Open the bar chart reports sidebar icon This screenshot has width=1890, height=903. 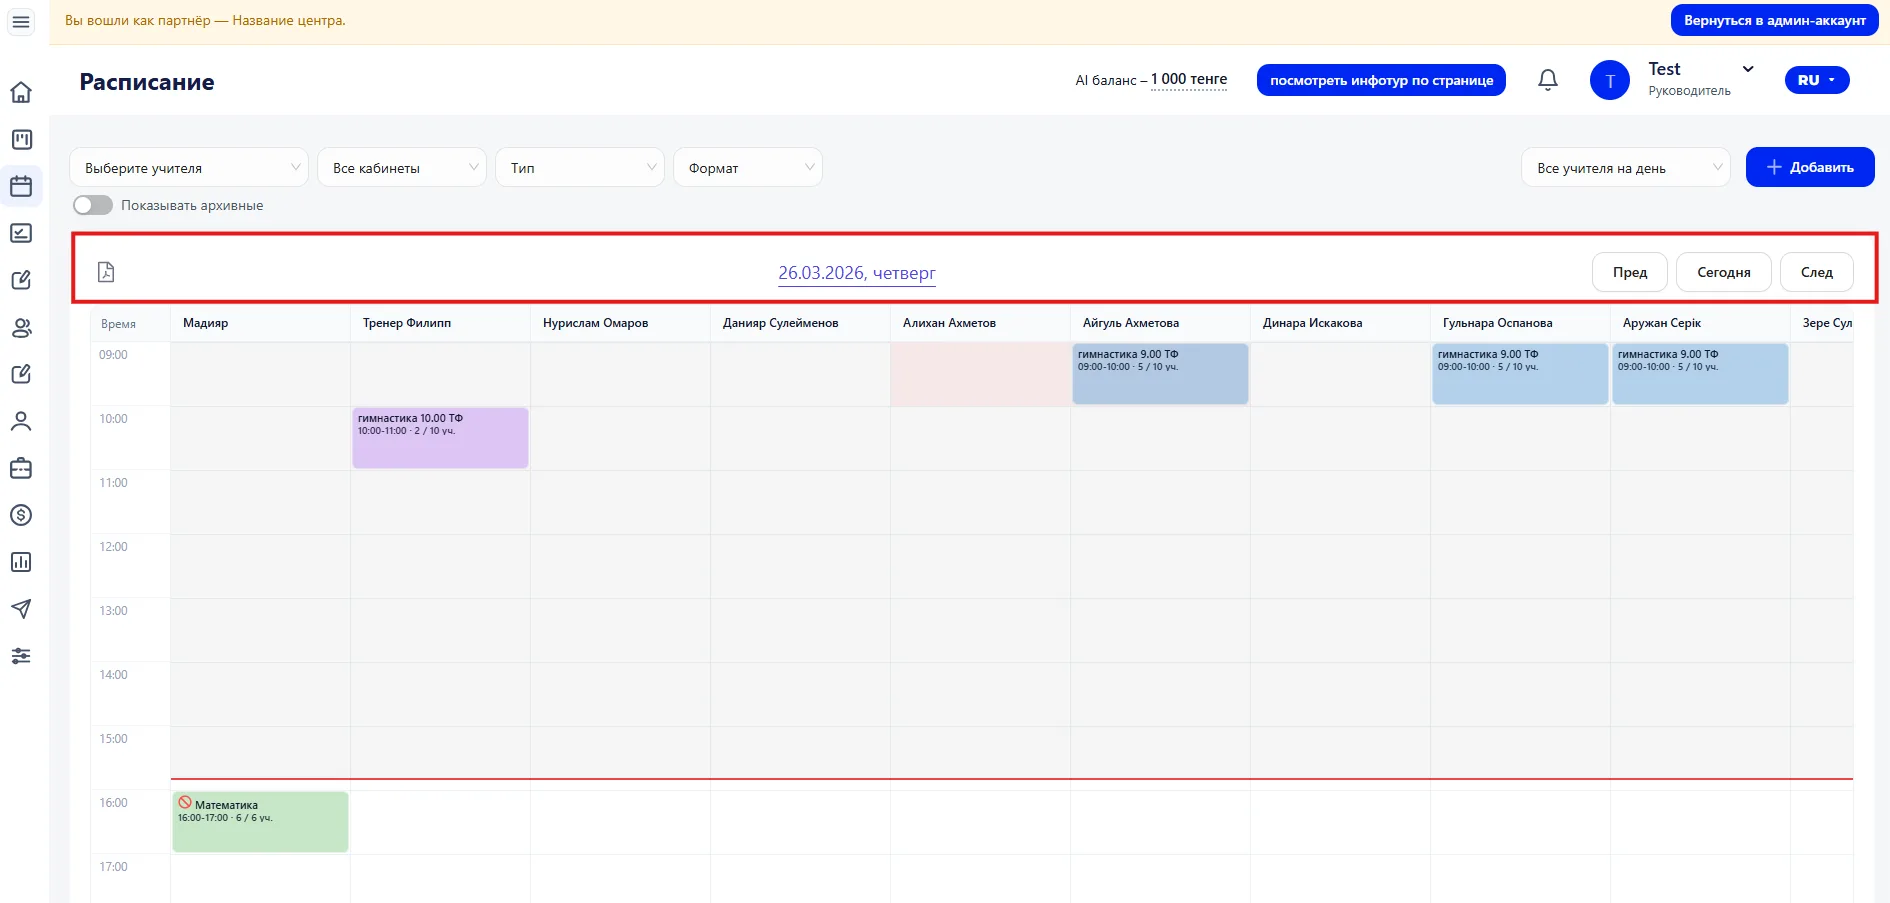[x=21, y=562]
